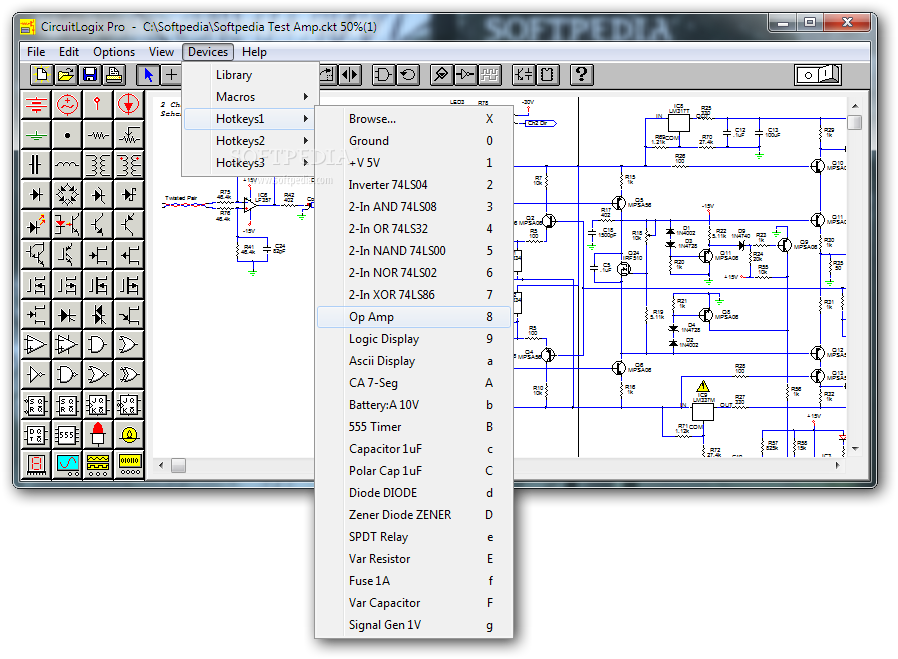Pick the LED component with red arrows
Screen dimensions: 898x659
(x=36, y=224)
